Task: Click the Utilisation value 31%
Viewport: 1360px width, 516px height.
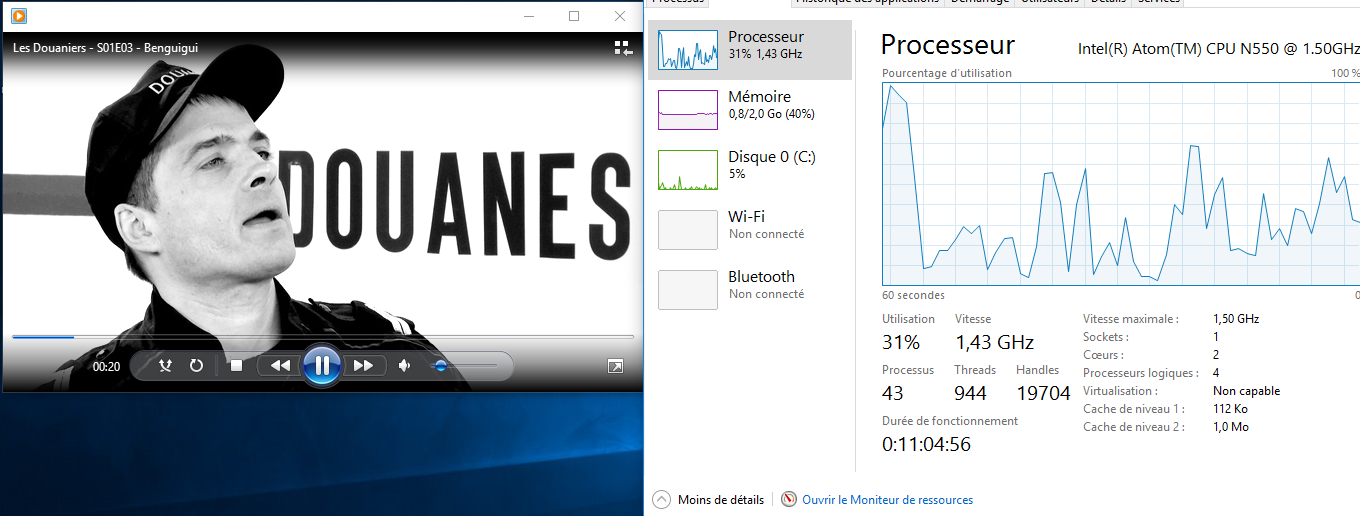Action: click(x=901, y=342)
